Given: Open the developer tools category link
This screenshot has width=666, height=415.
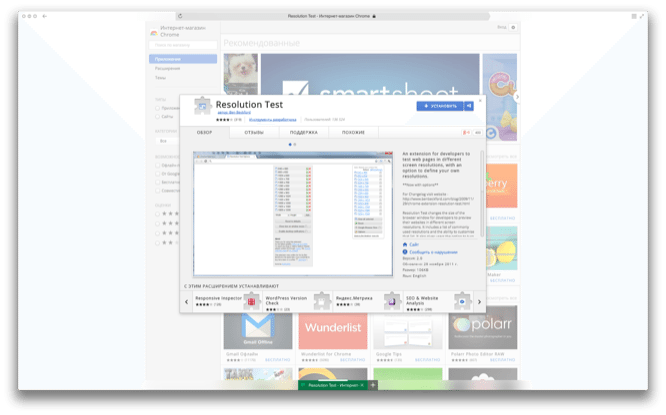Looking at the screenshot, I should pos(273,120).
